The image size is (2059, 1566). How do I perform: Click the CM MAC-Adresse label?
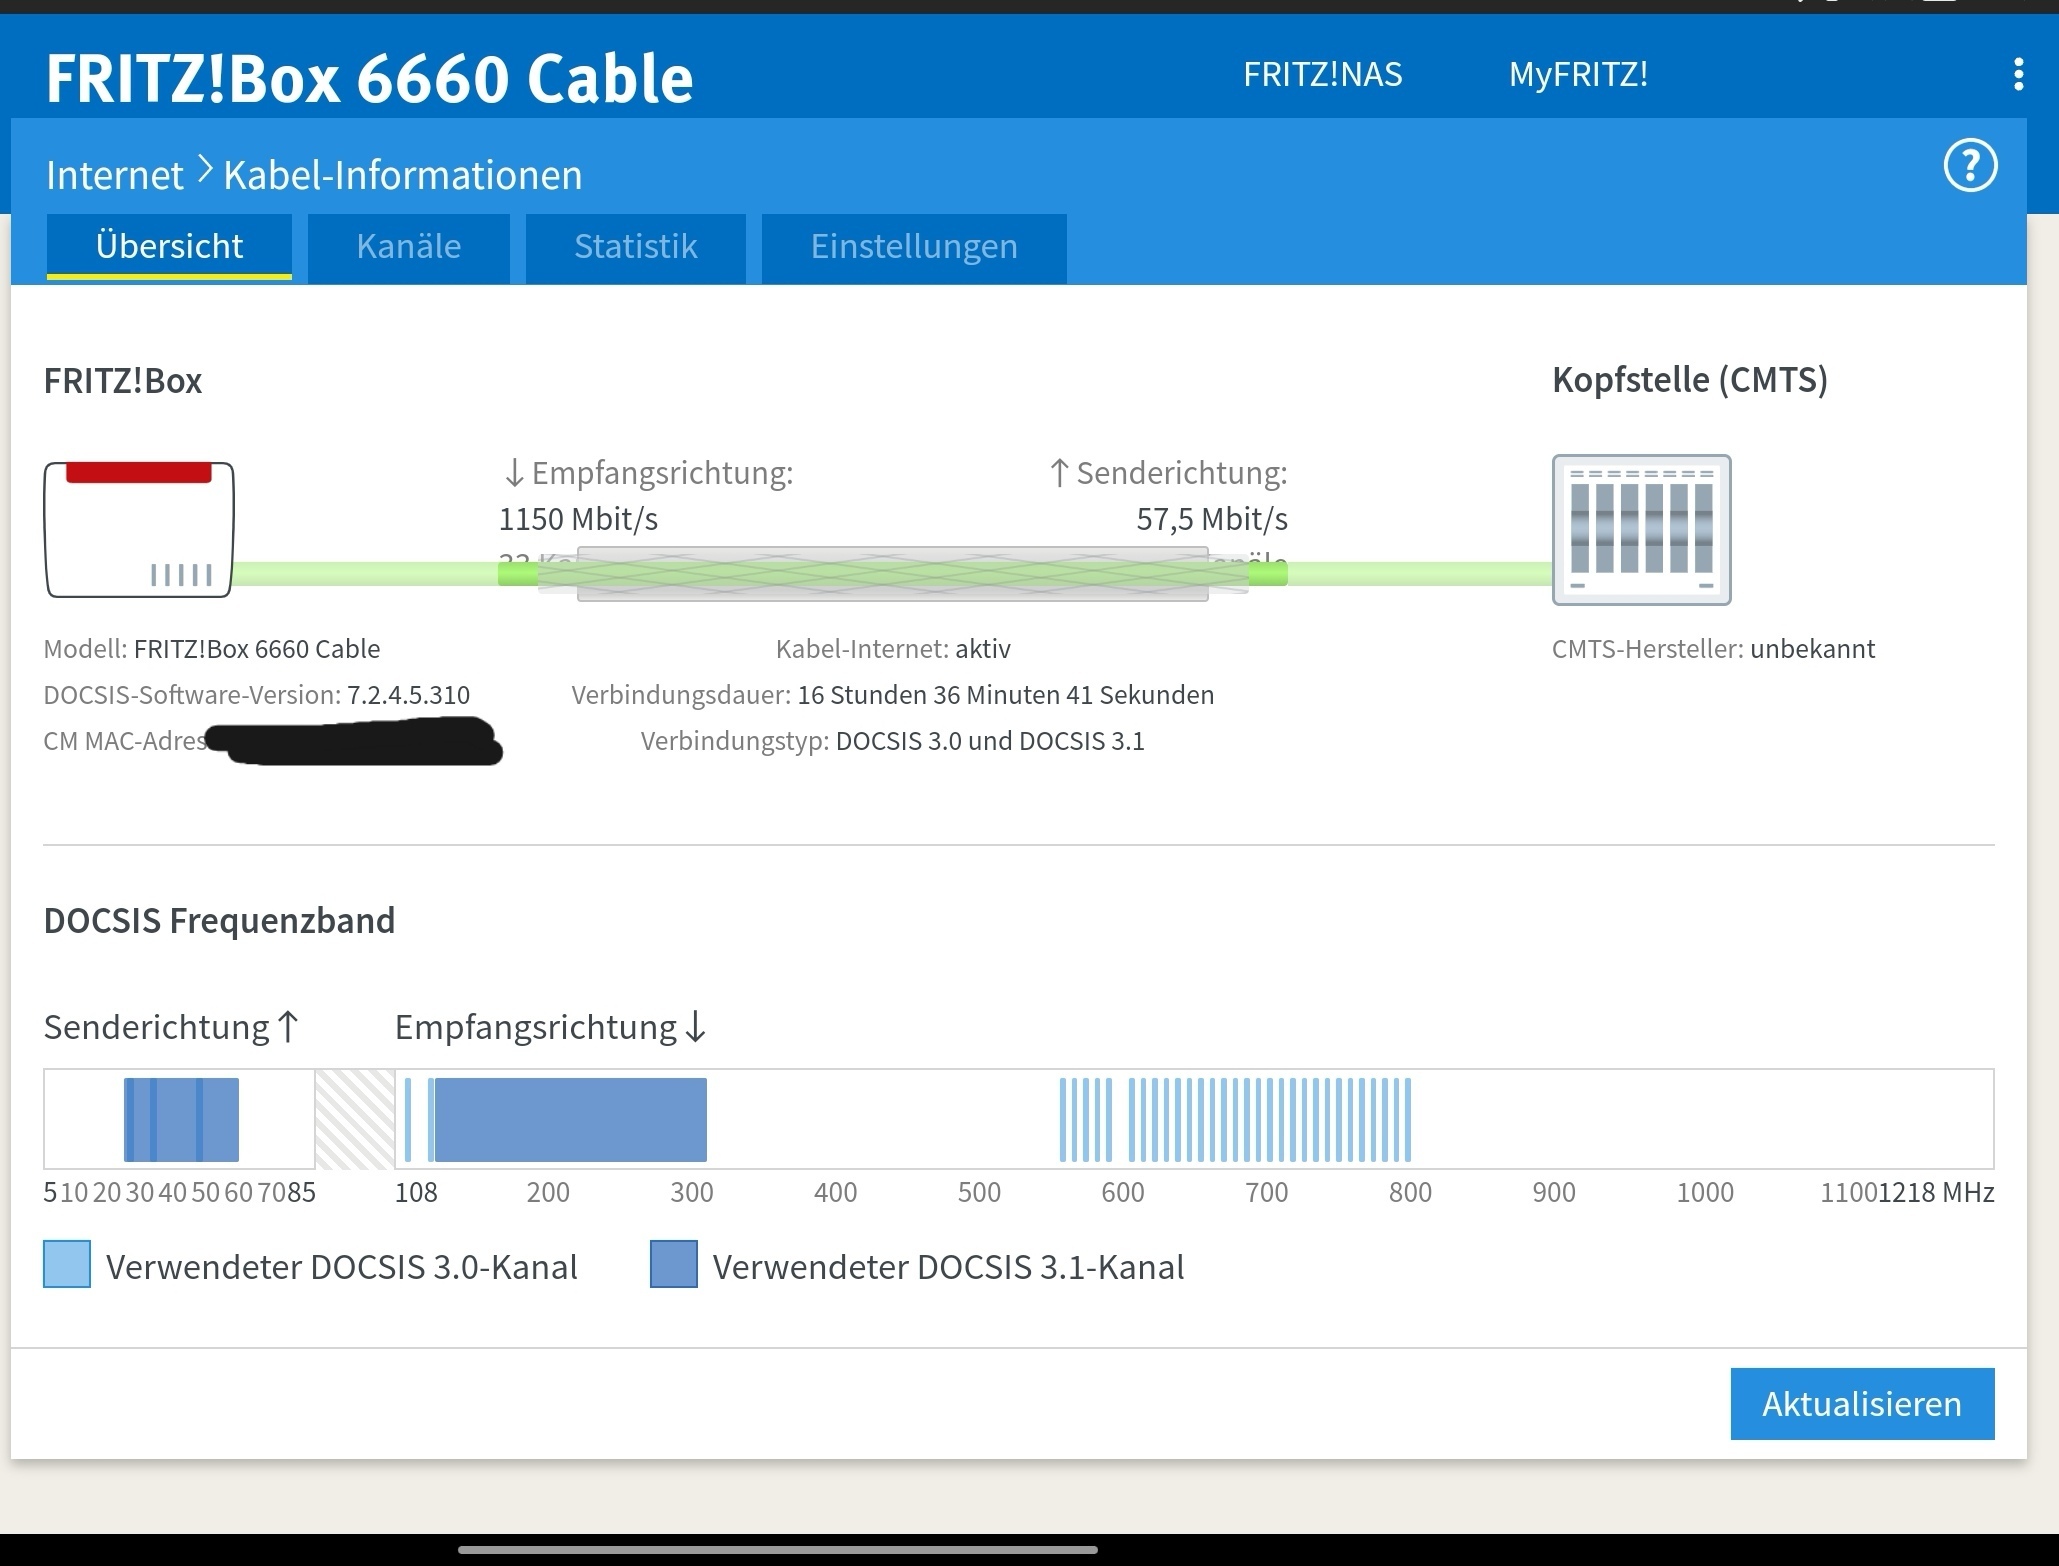click(x=125, y=741)
